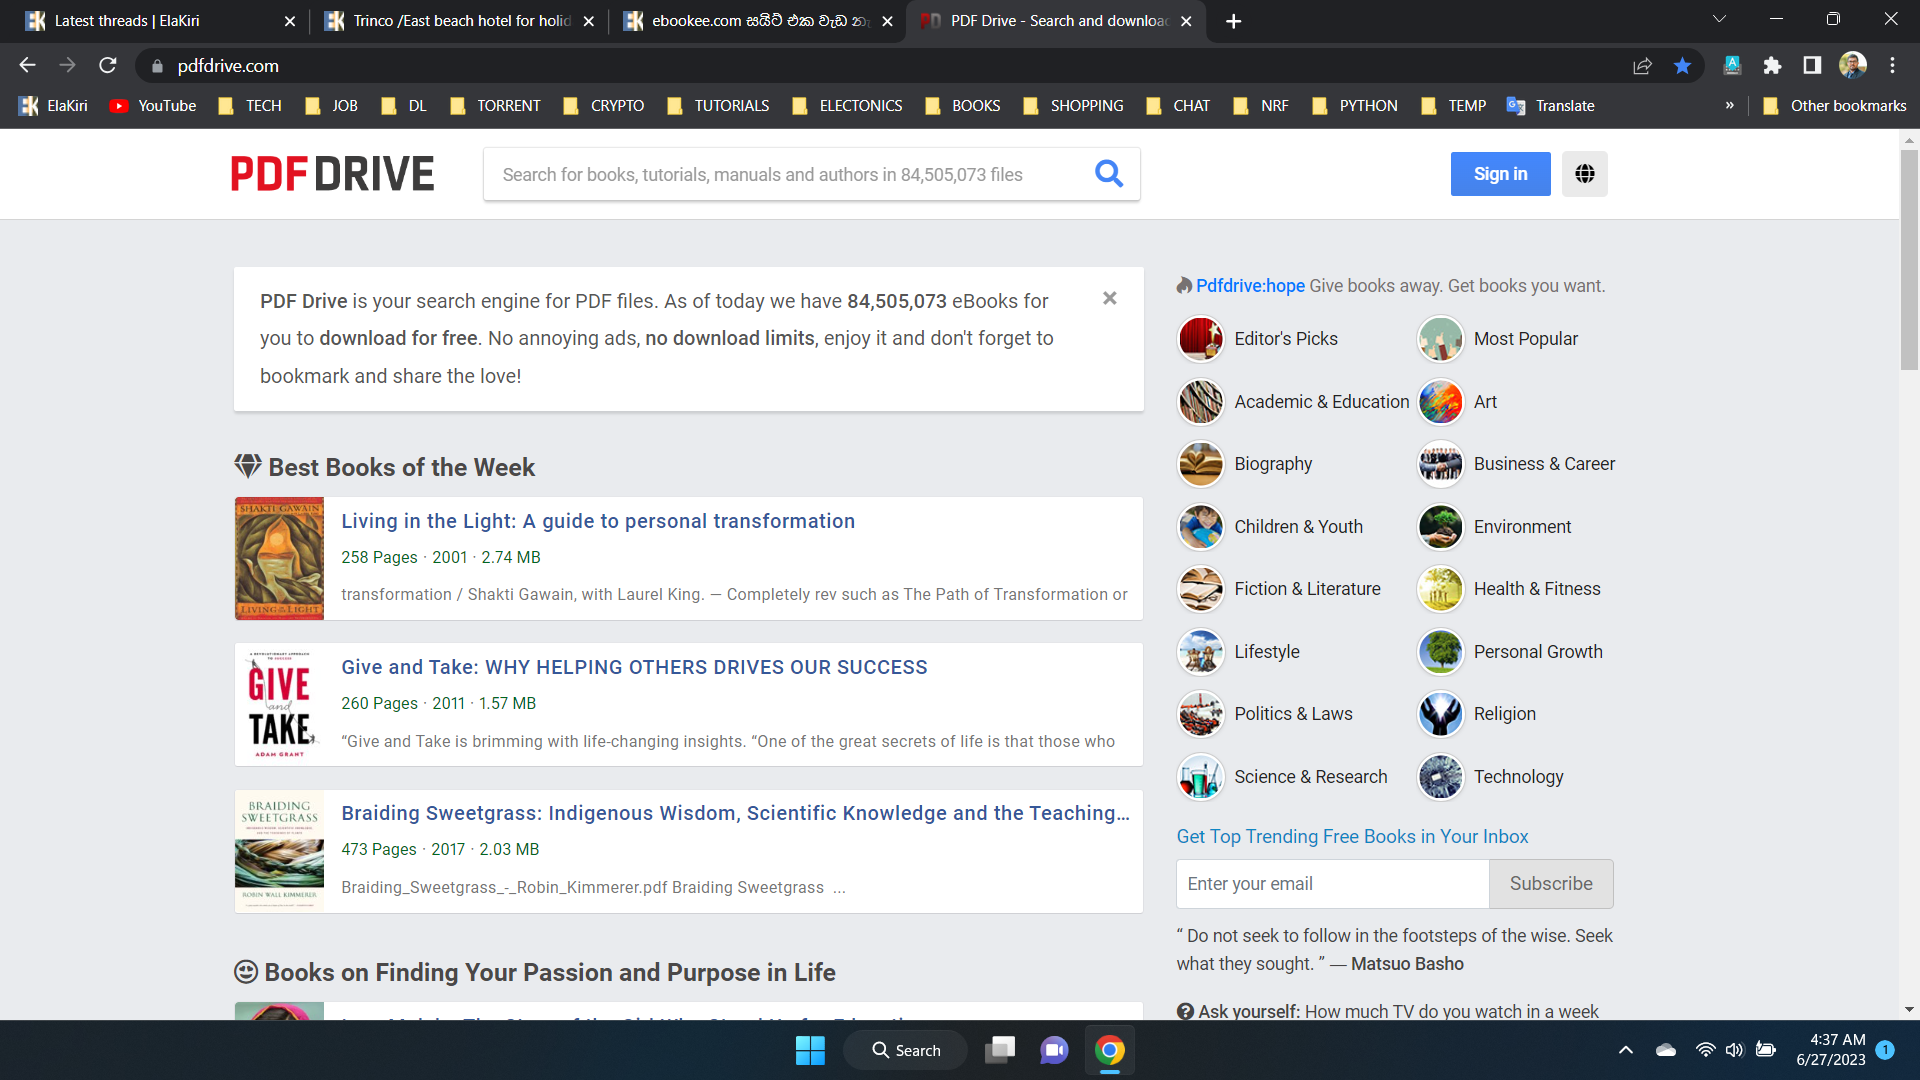Open the BOOKS bookmarks folder

963,106
